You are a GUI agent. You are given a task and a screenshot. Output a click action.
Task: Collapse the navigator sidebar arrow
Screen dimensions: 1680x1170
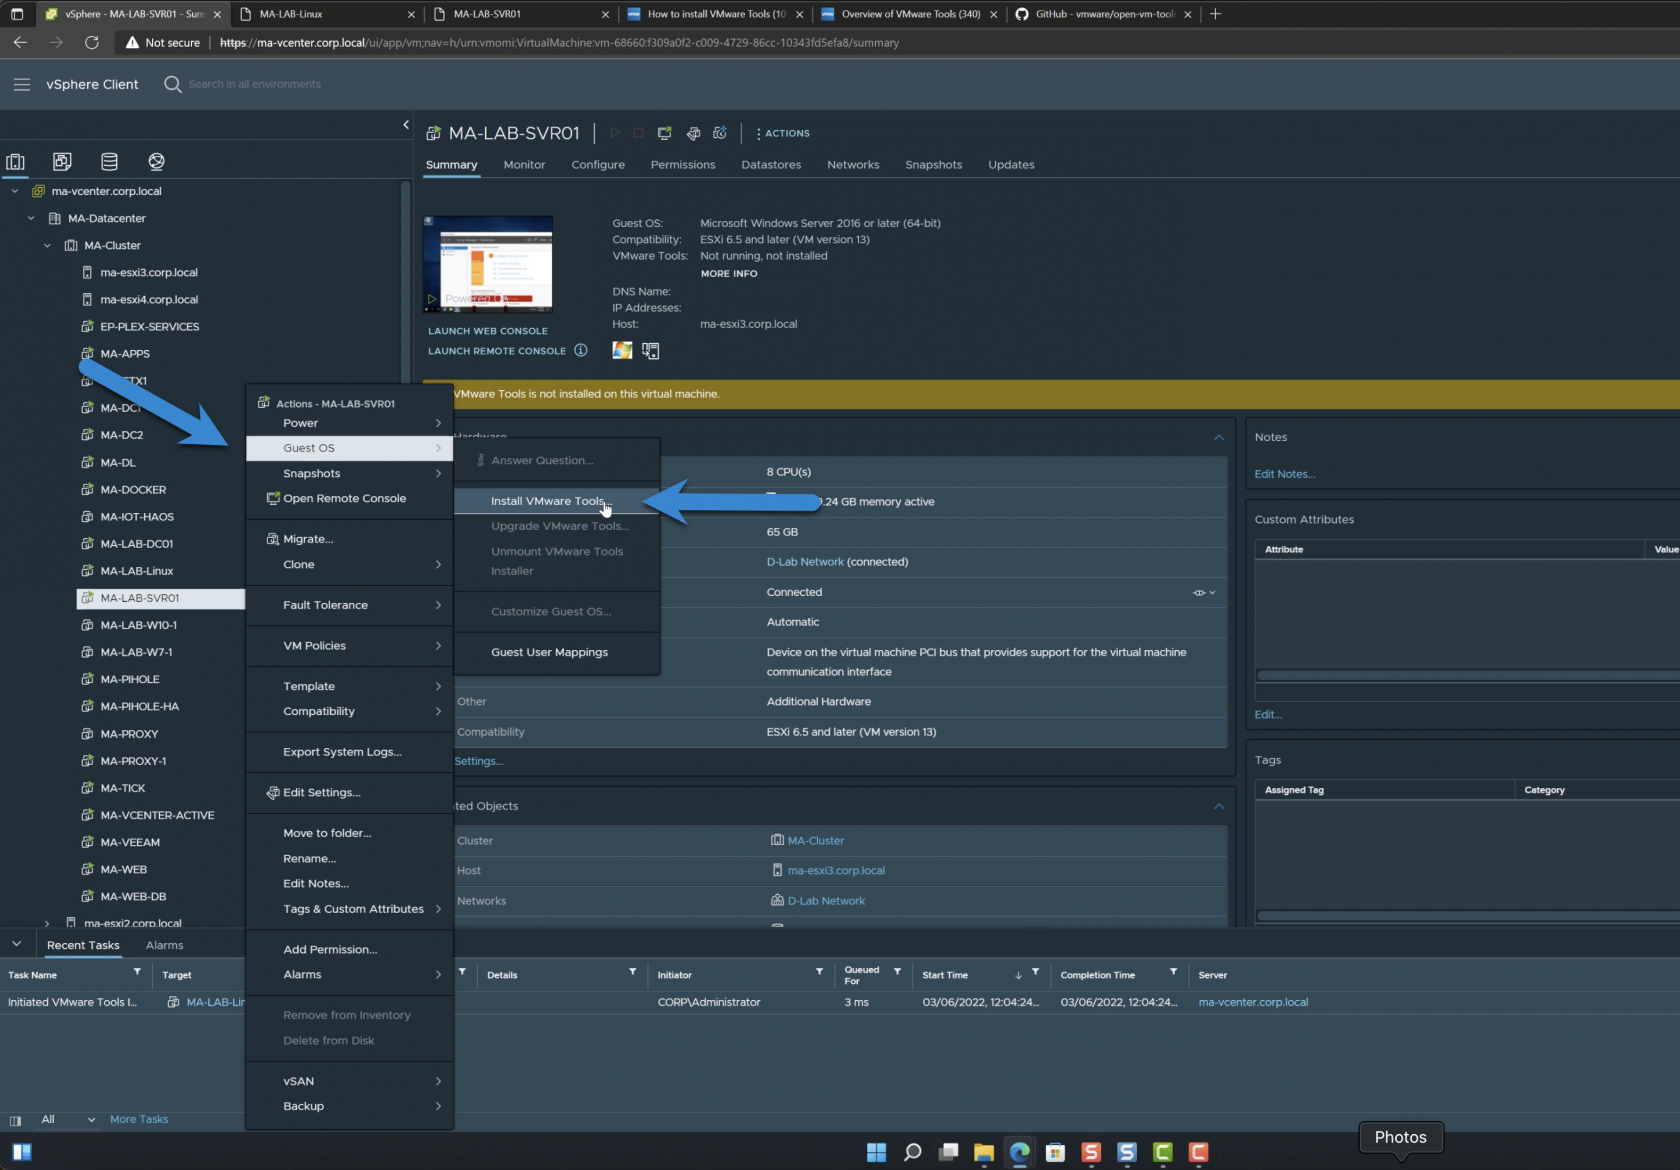[406, 125]
